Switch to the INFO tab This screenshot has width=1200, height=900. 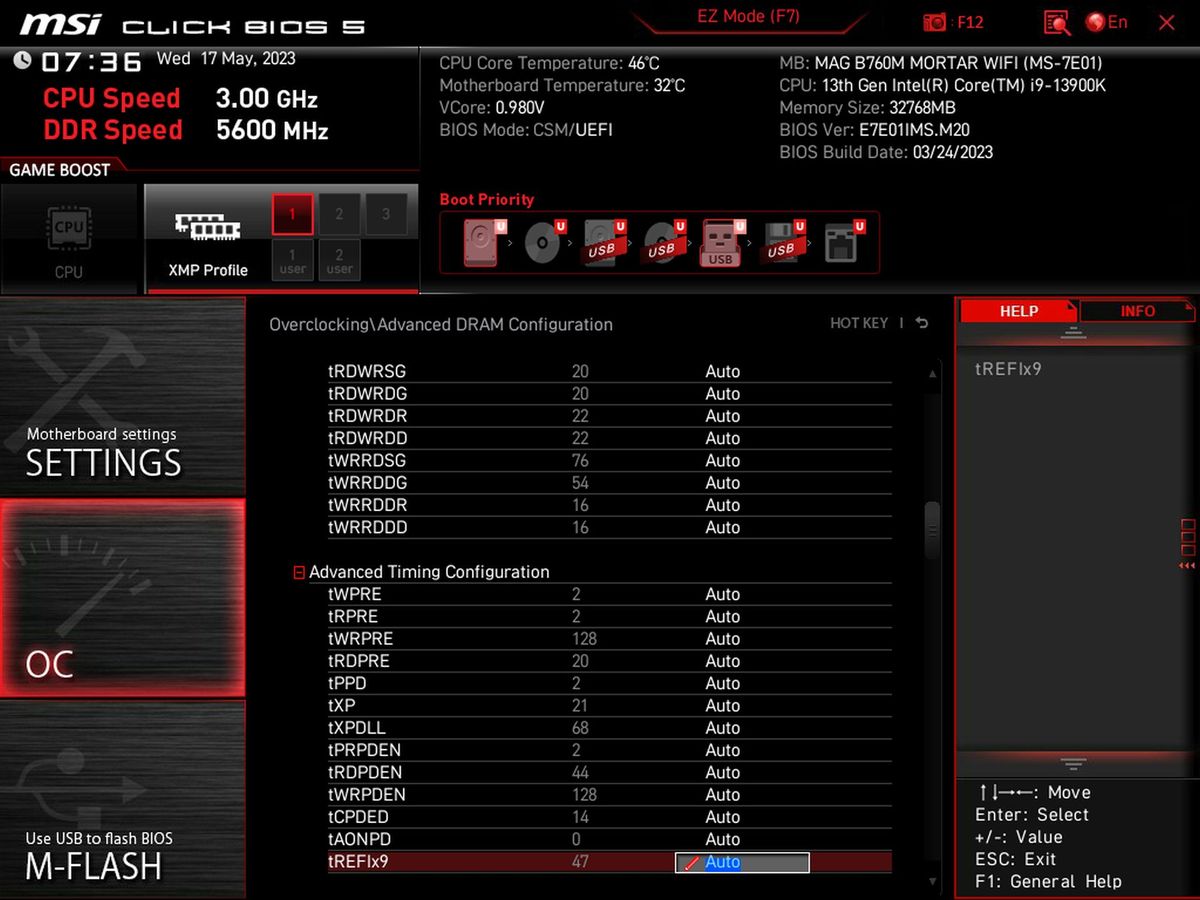pos(1137,311)
